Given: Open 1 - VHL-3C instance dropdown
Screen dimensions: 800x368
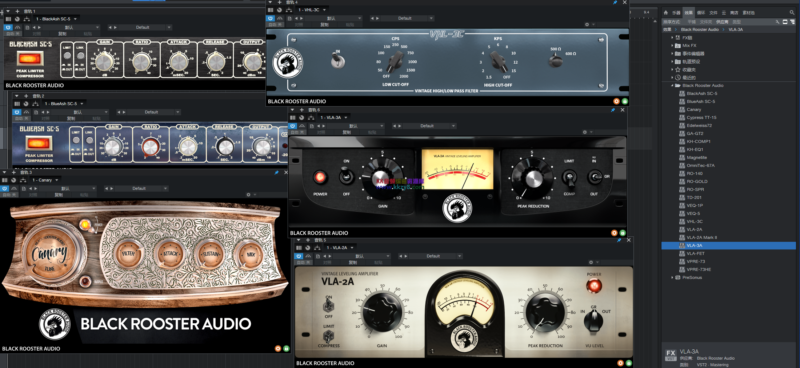Looking at the screenshot, I should pos(312,10).
